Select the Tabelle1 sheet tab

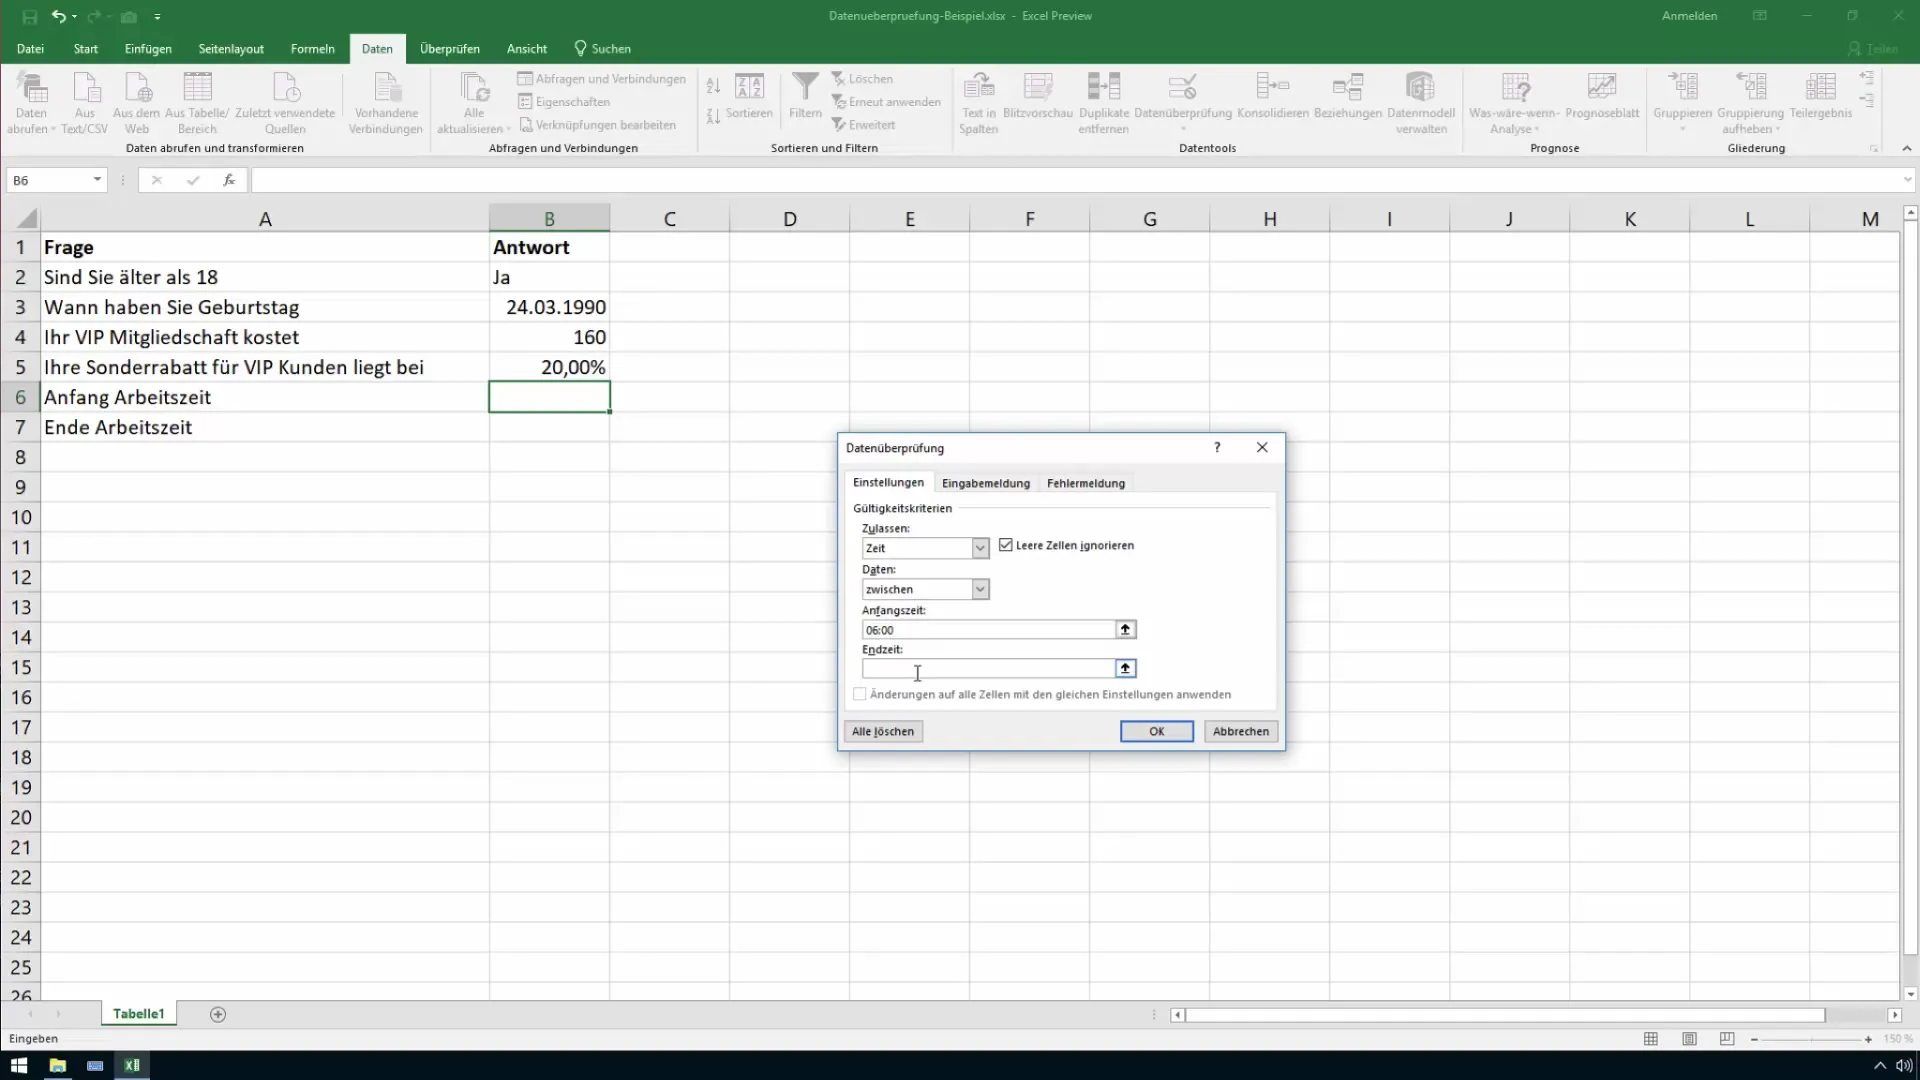[138, 1014]
